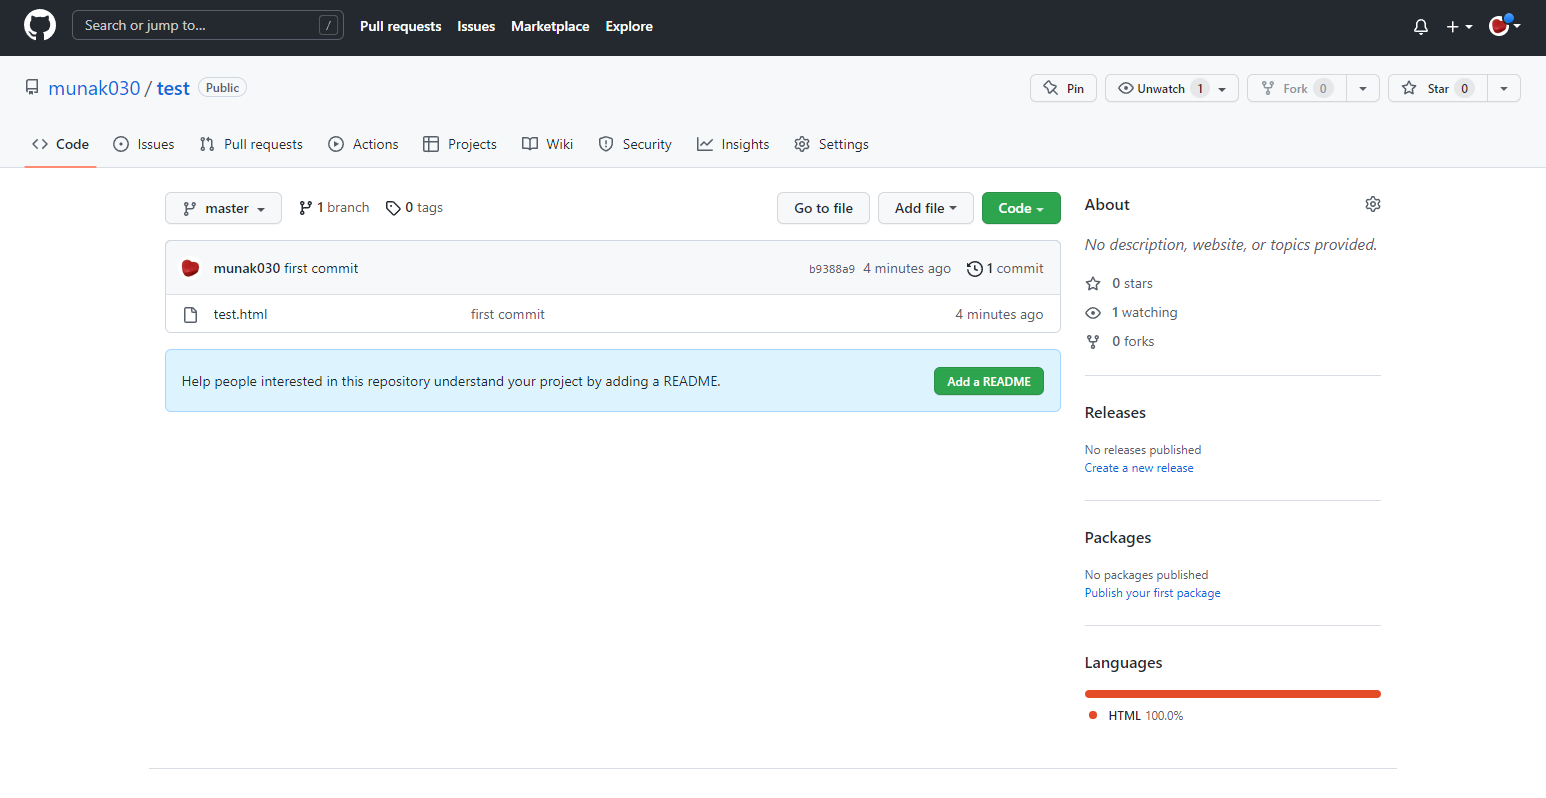1546x798 pixels.
Task: Open the GitHub home logo
Action: point(40,26)
